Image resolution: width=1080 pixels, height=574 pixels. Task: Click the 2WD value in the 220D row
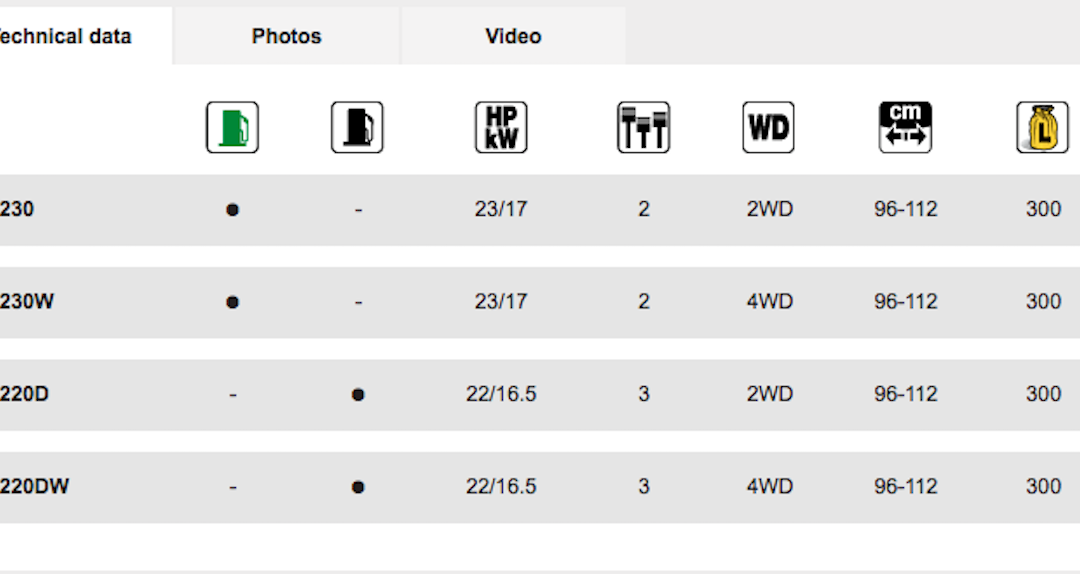tap(769, 394)
